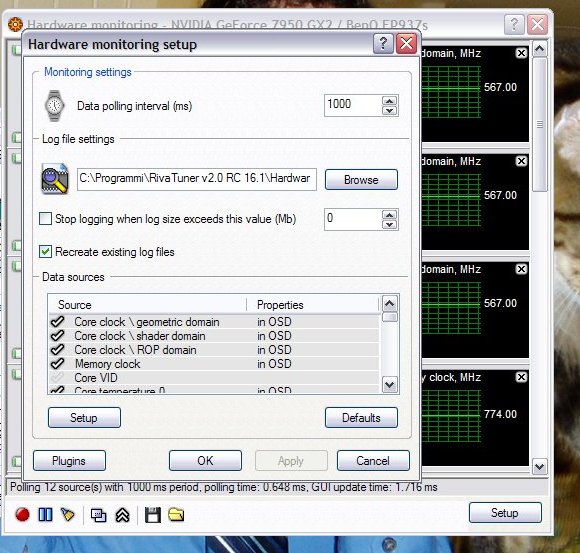Click the double up-arrow icon in bottom toolbar
This screenshot has width=580, height=553.
[122, 515]
